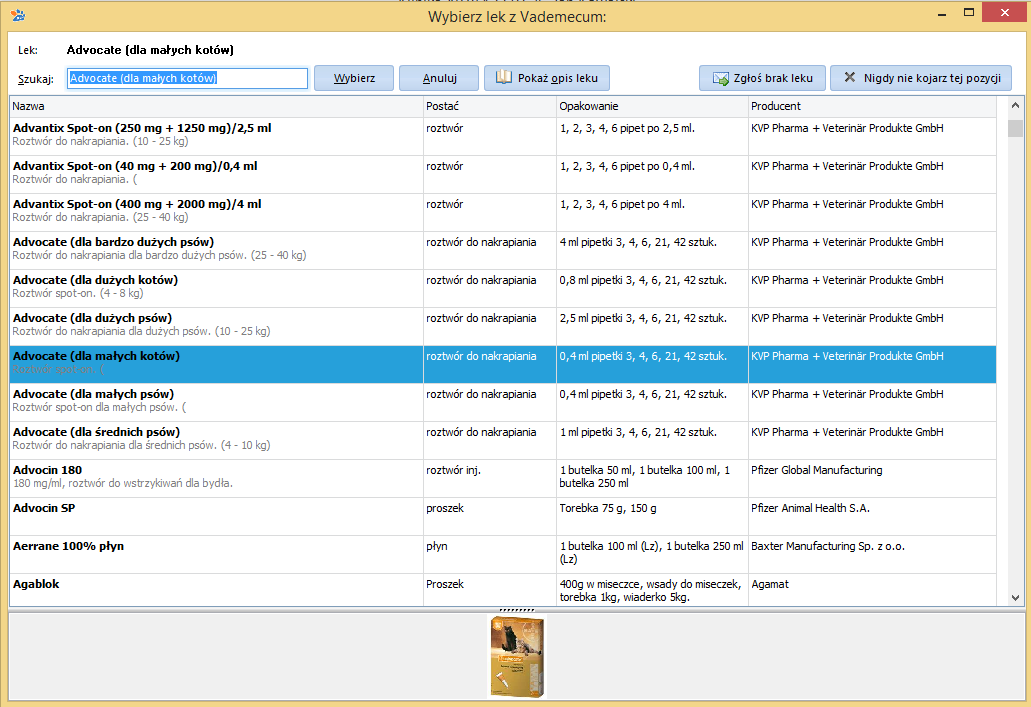Click the drug list scrollbar thumb
The height and width of the screenshot is (707, 1031).
(1015, 128)
